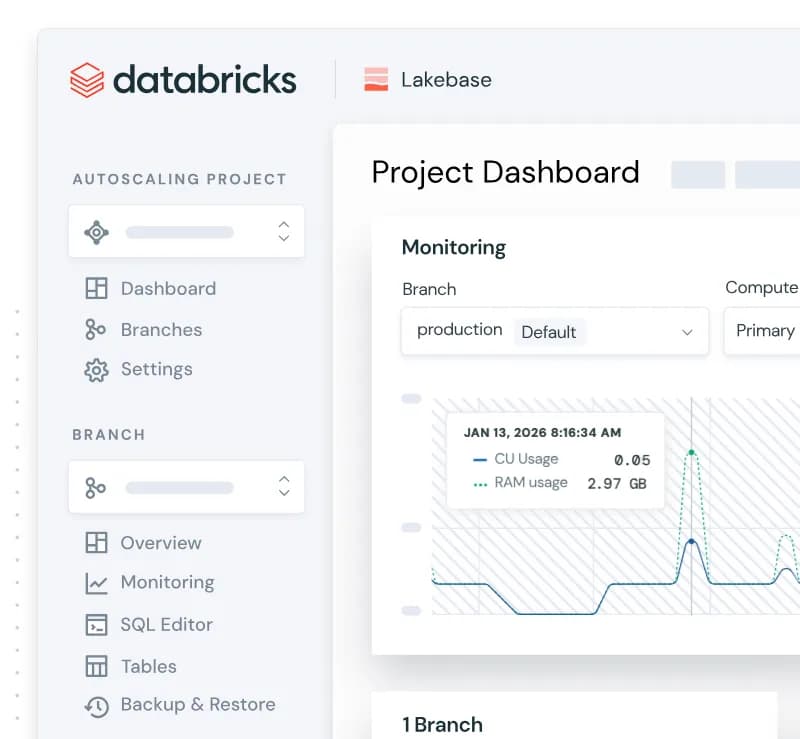Expand the autoscaling project selector

point(186,232)
